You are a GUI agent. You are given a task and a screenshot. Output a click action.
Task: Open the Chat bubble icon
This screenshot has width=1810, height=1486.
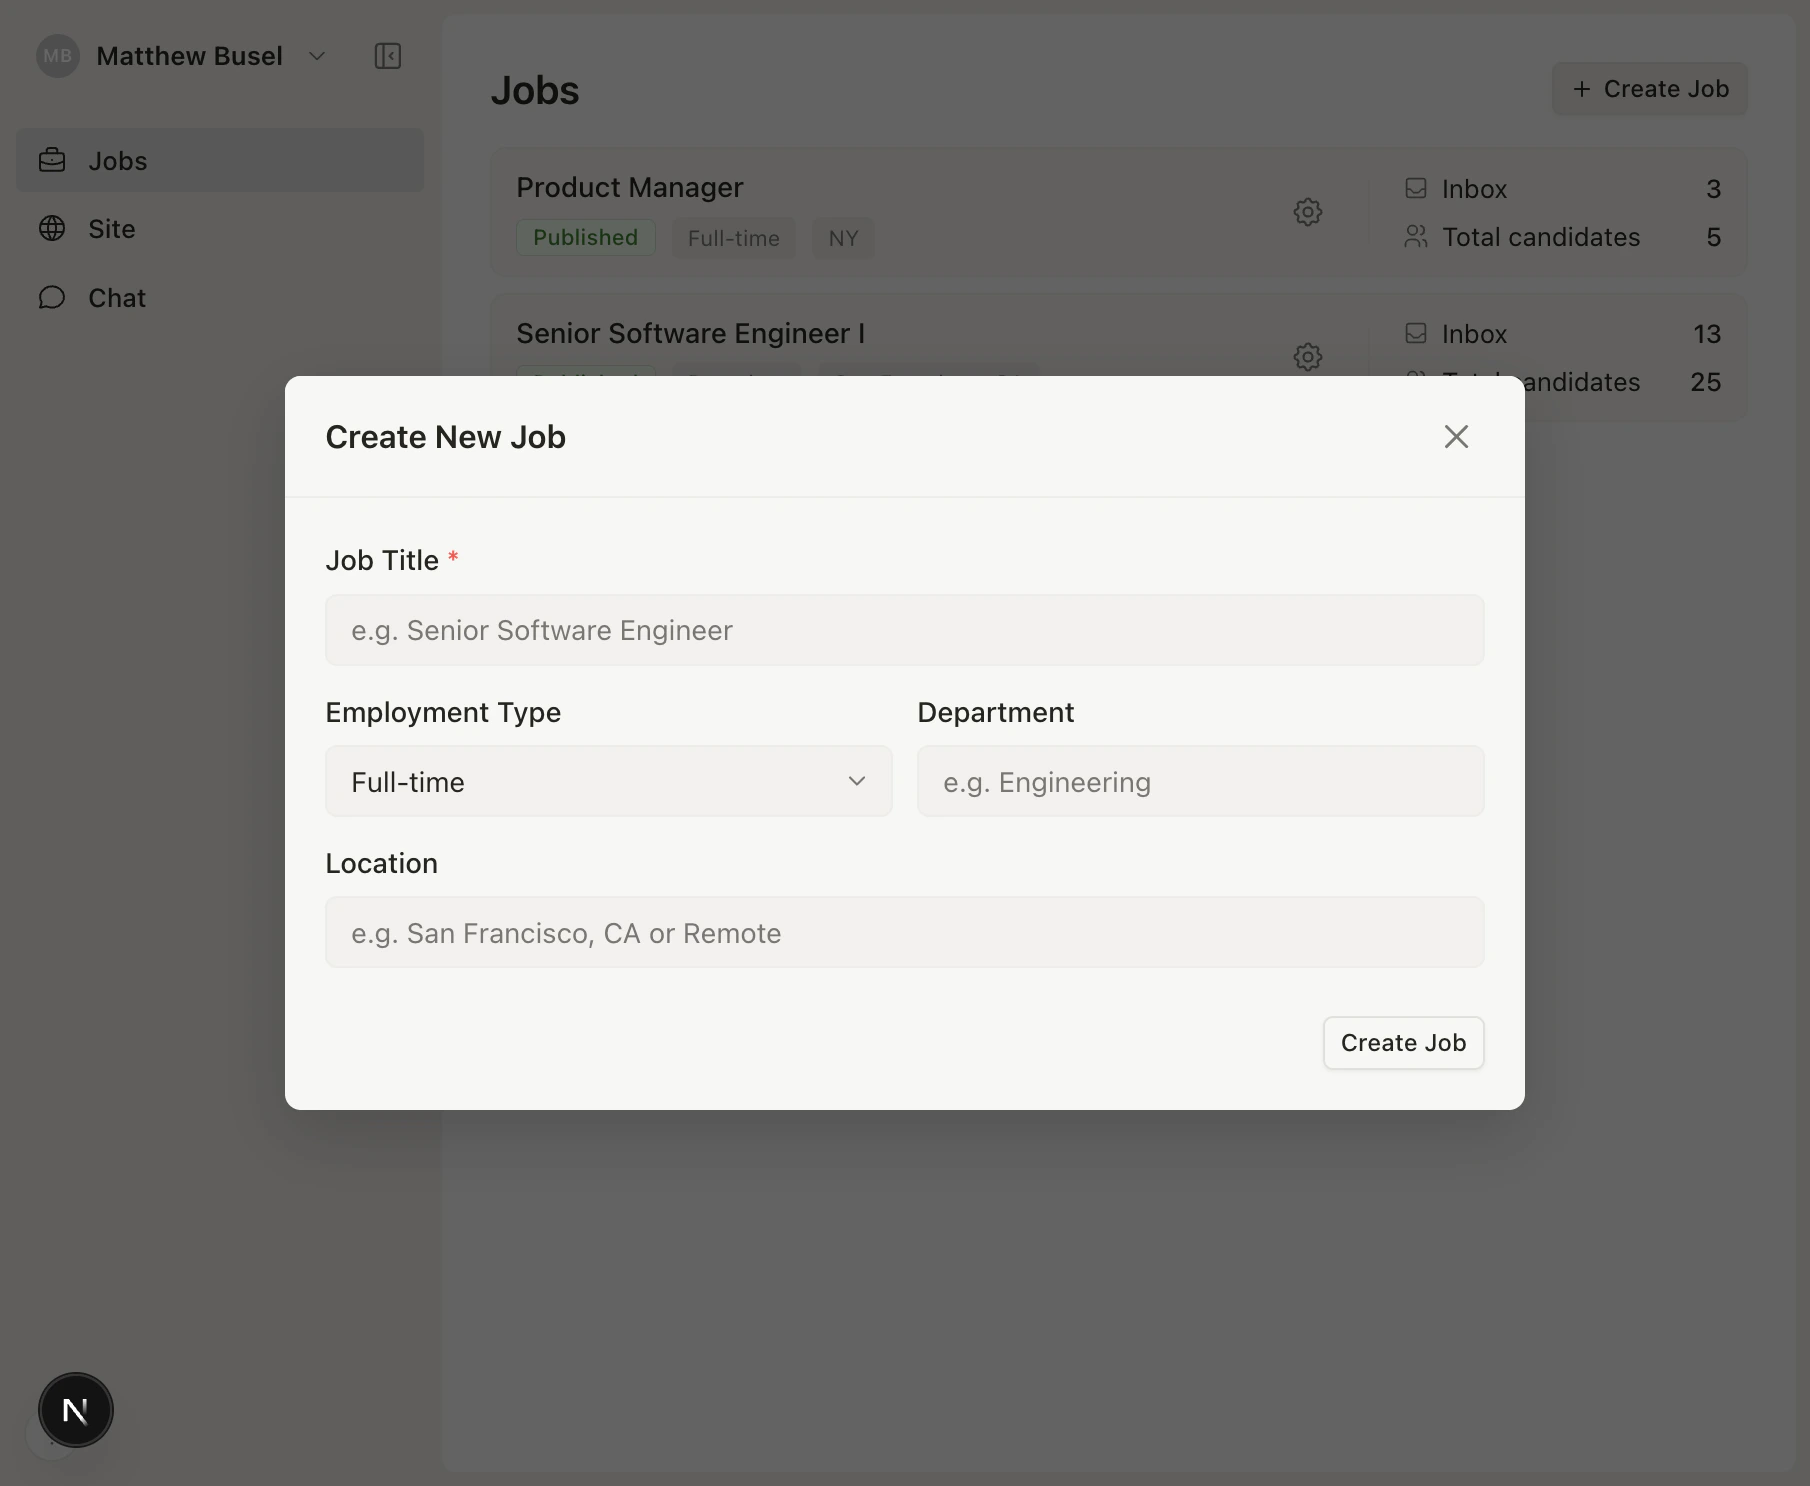pos(52,297)
